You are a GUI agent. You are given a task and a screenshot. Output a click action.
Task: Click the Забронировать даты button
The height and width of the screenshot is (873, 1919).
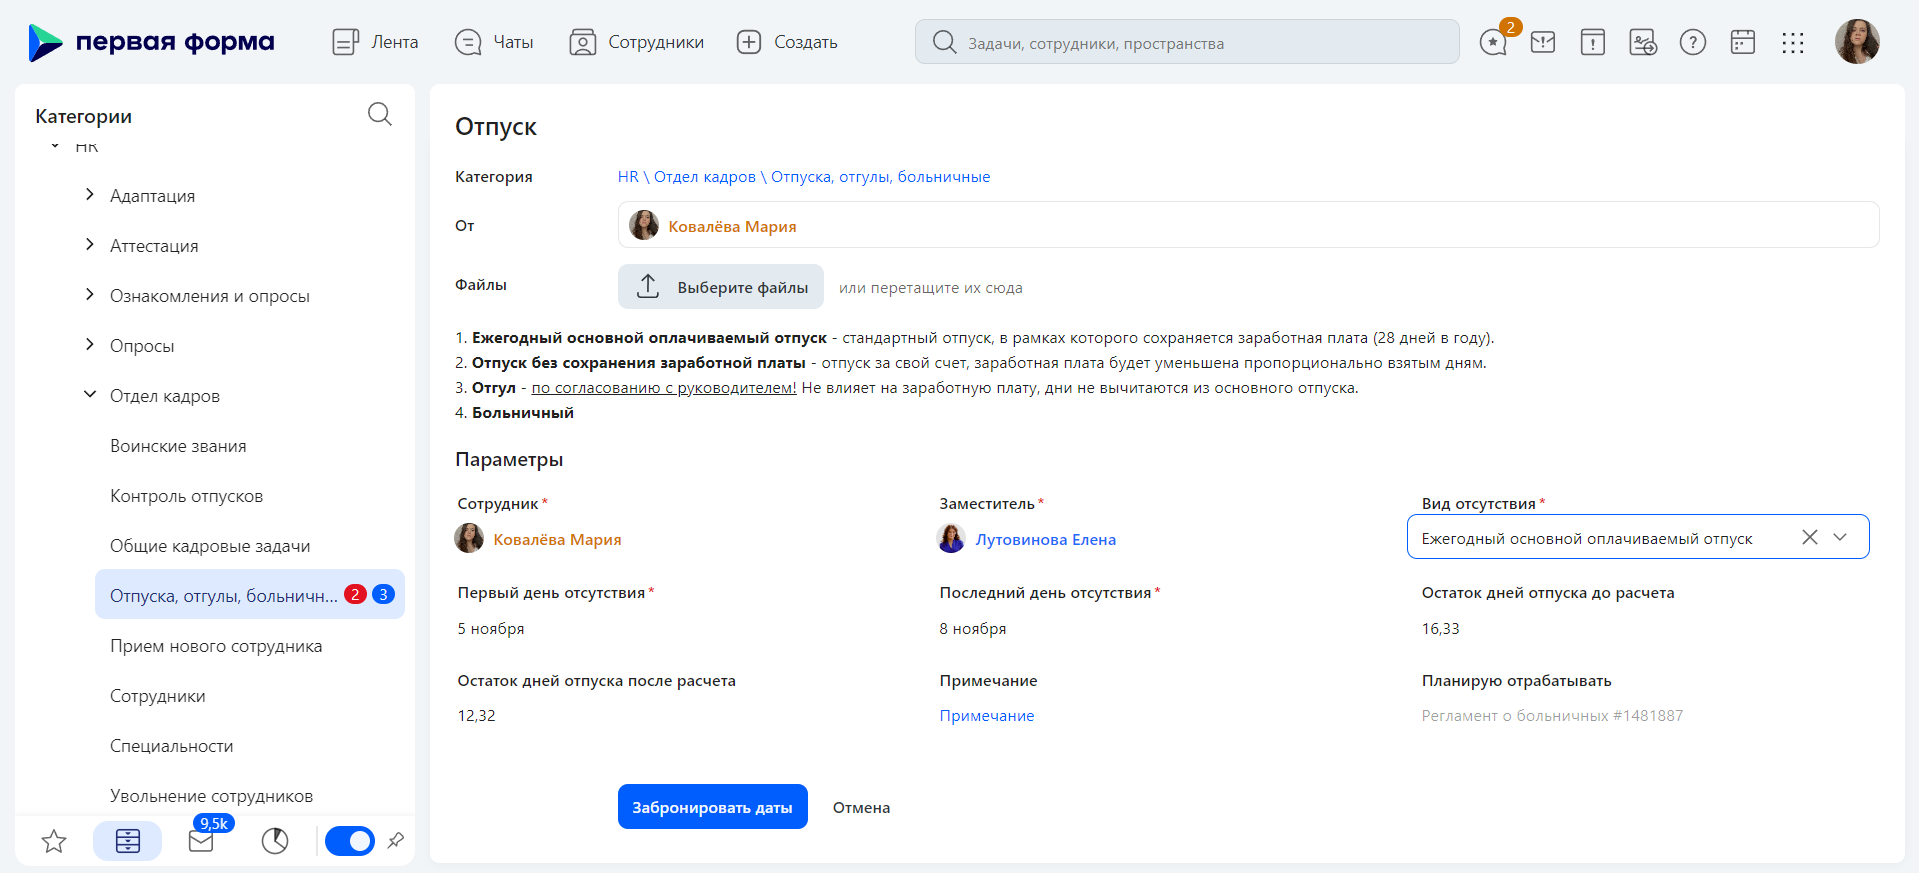(x=712, y=807)
